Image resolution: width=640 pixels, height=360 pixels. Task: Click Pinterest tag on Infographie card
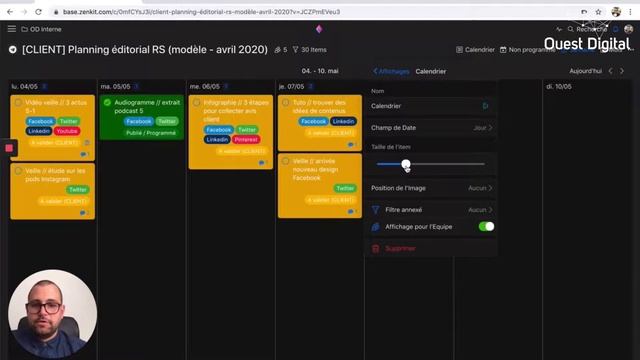point(246,140)
